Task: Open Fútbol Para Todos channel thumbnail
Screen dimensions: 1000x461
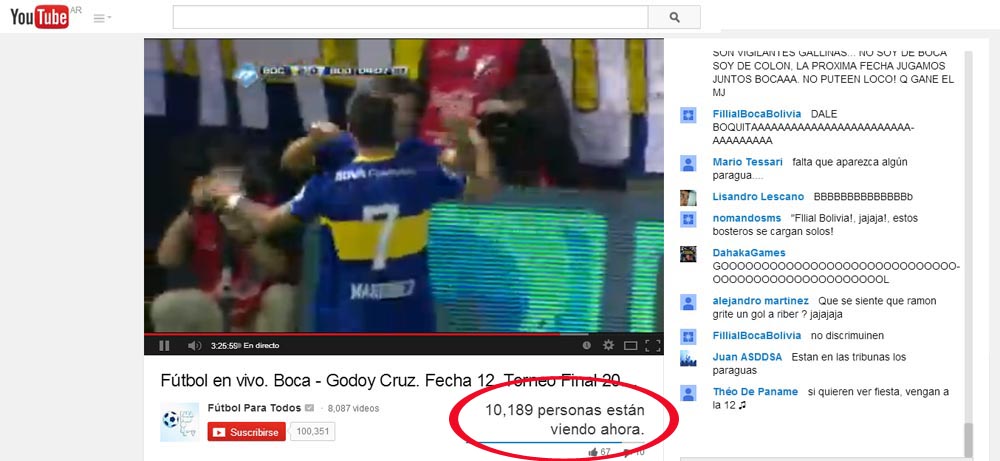Action: pos(179,421)
